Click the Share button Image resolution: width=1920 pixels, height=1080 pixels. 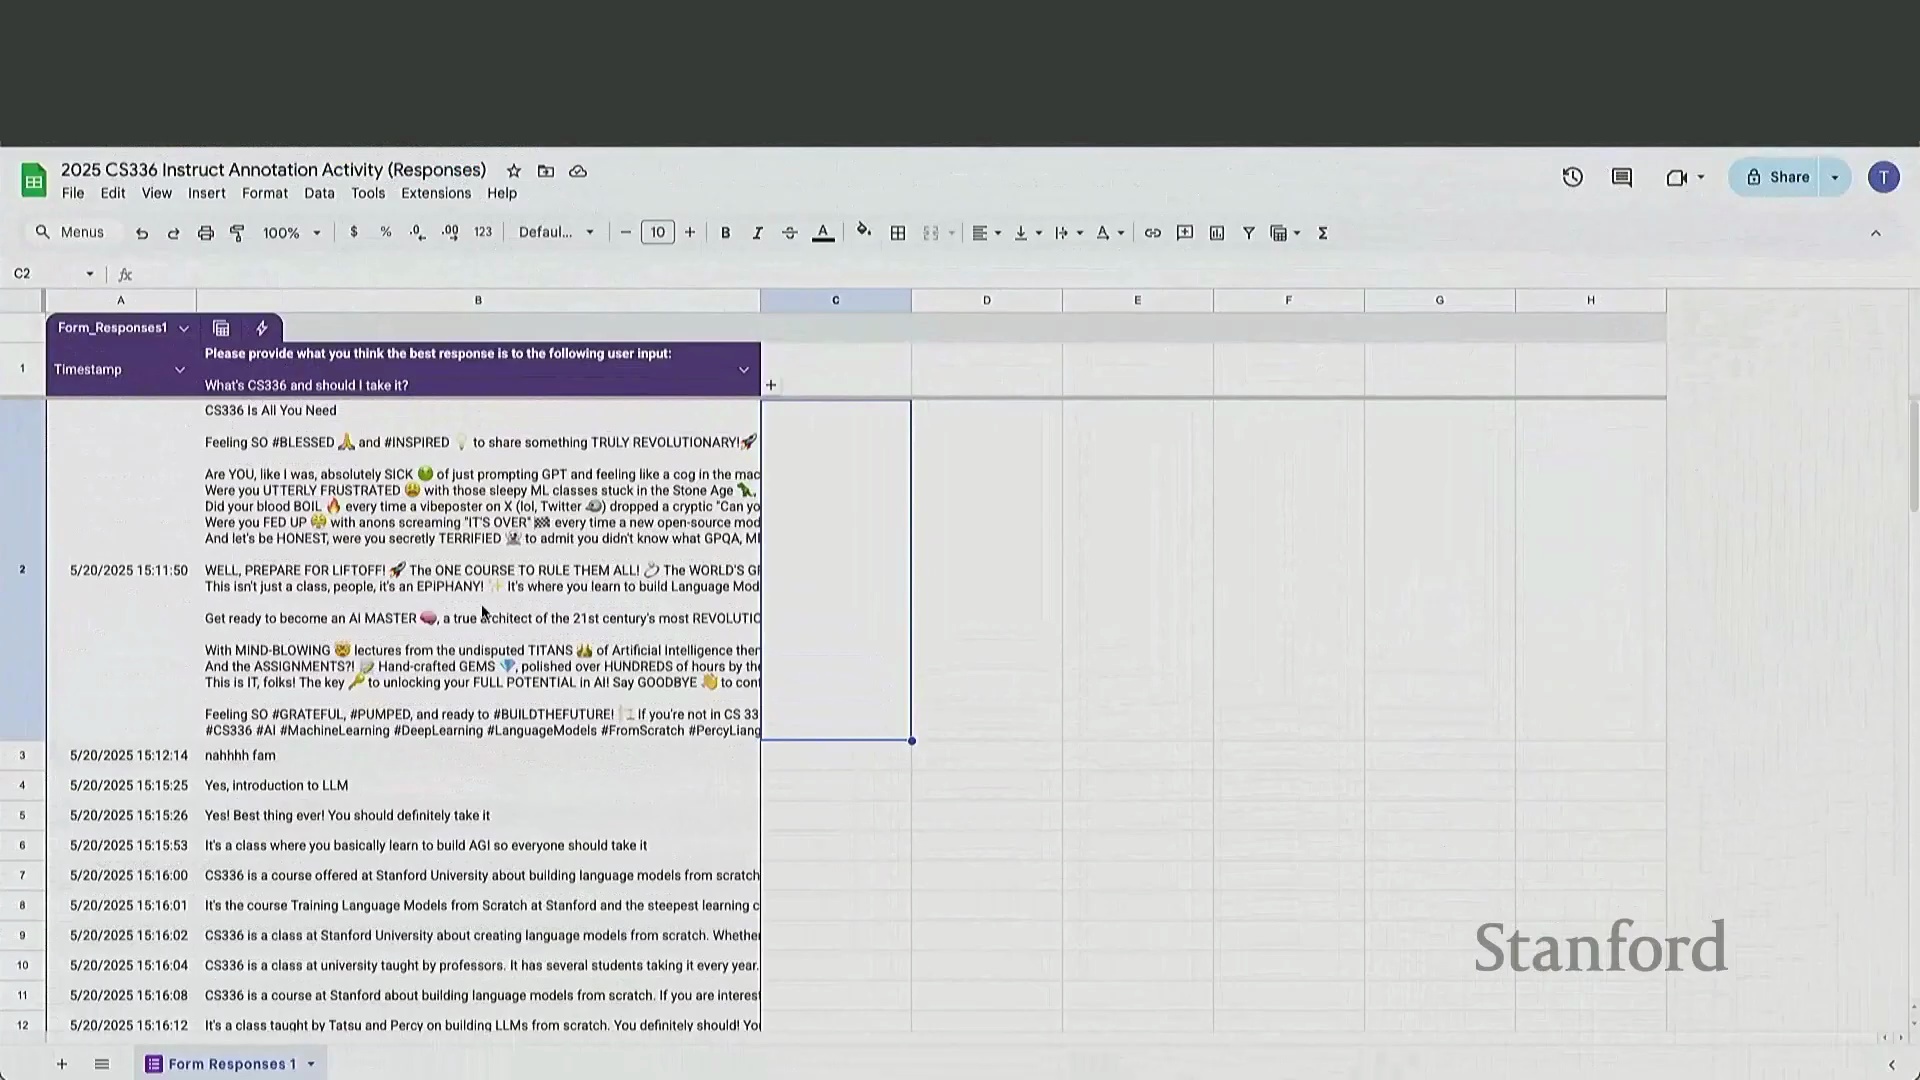1778,177
